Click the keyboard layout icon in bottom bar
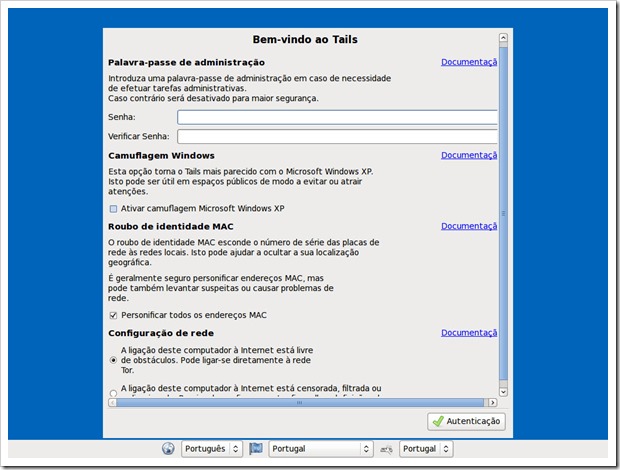This screenshot has height=470, width=620. (386, 449)
